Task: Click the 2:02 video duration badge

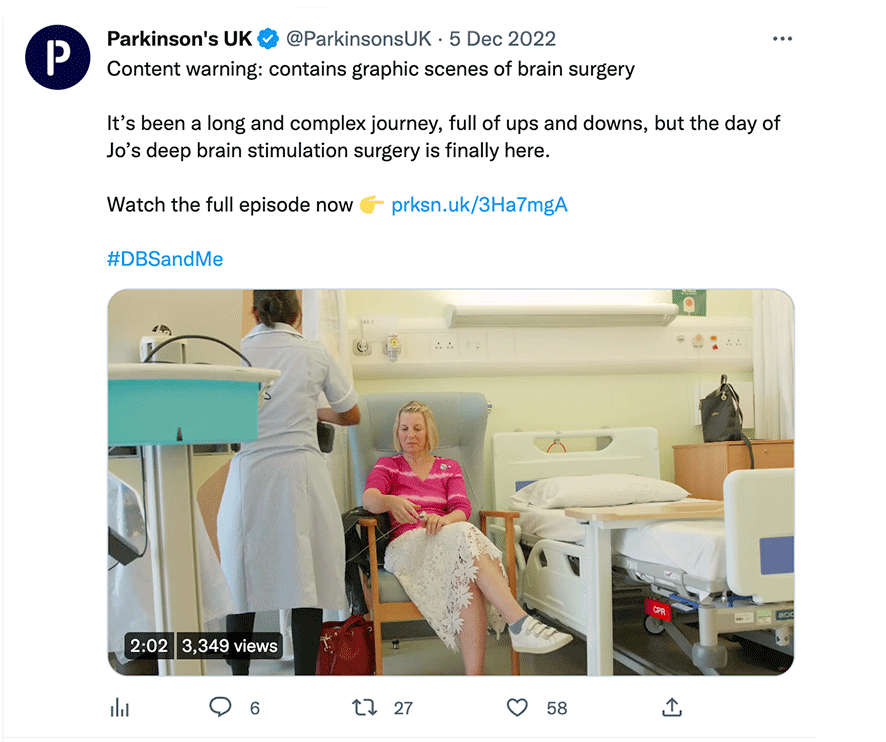Action: [149, 646]
